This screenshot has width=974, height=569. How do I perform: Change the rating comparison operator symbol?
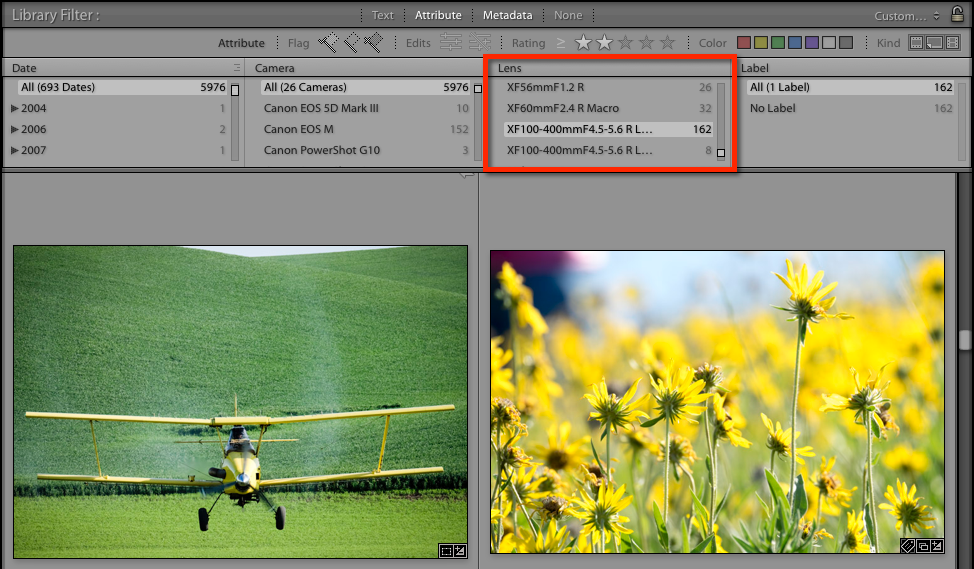[x=561, y=43]
